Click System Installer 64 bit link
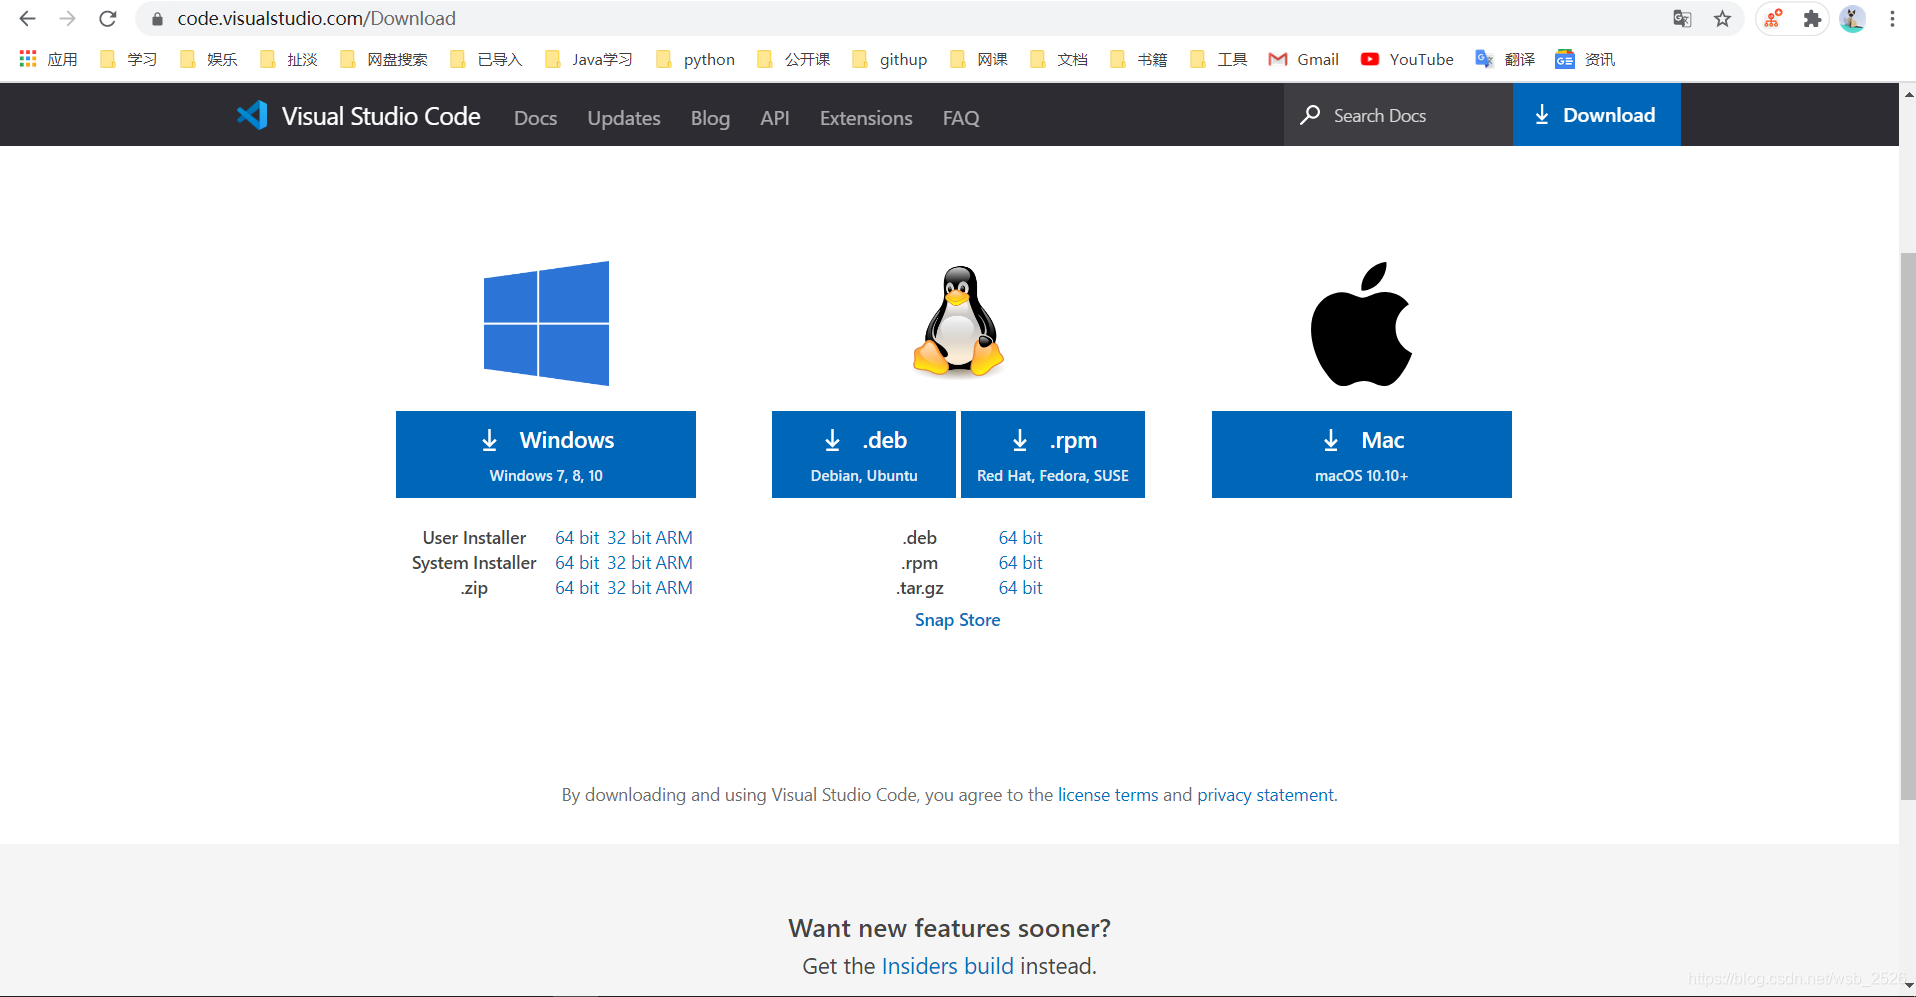Viewport: 1916px width, 997px height. click(577, 563)
